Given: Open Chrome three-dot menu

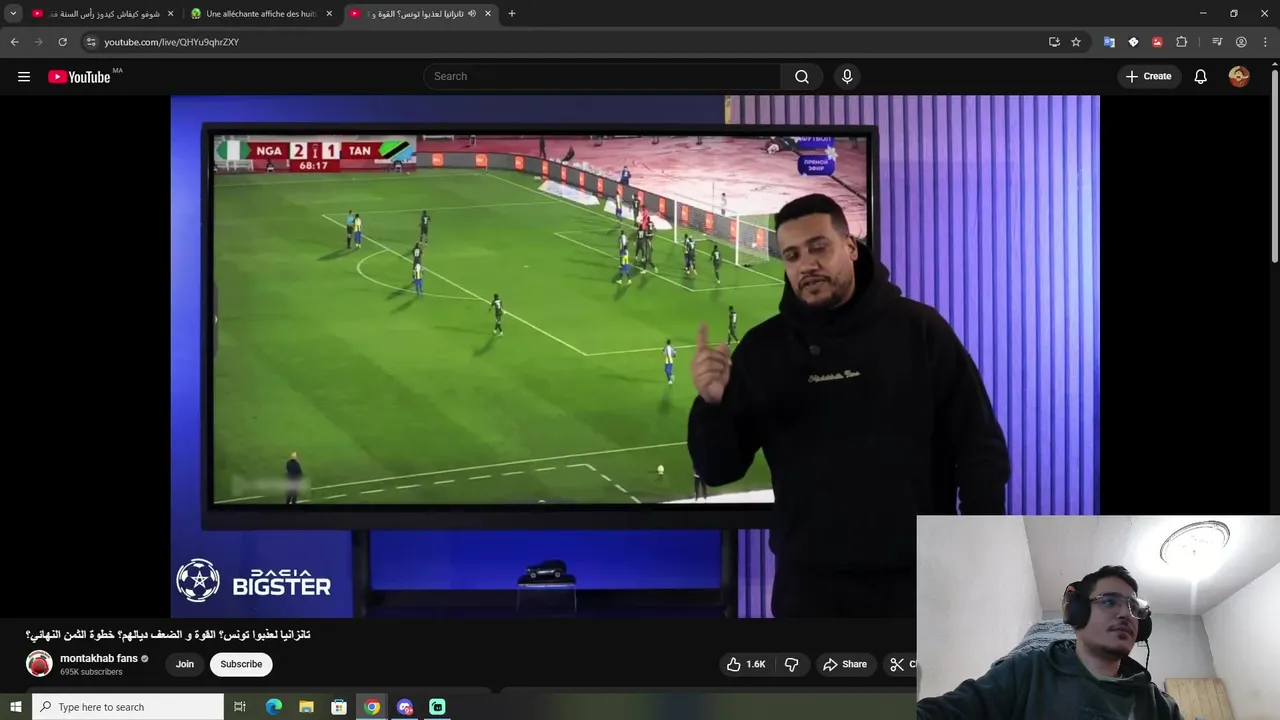Looking at the screenshot, I should (1264, 42).
